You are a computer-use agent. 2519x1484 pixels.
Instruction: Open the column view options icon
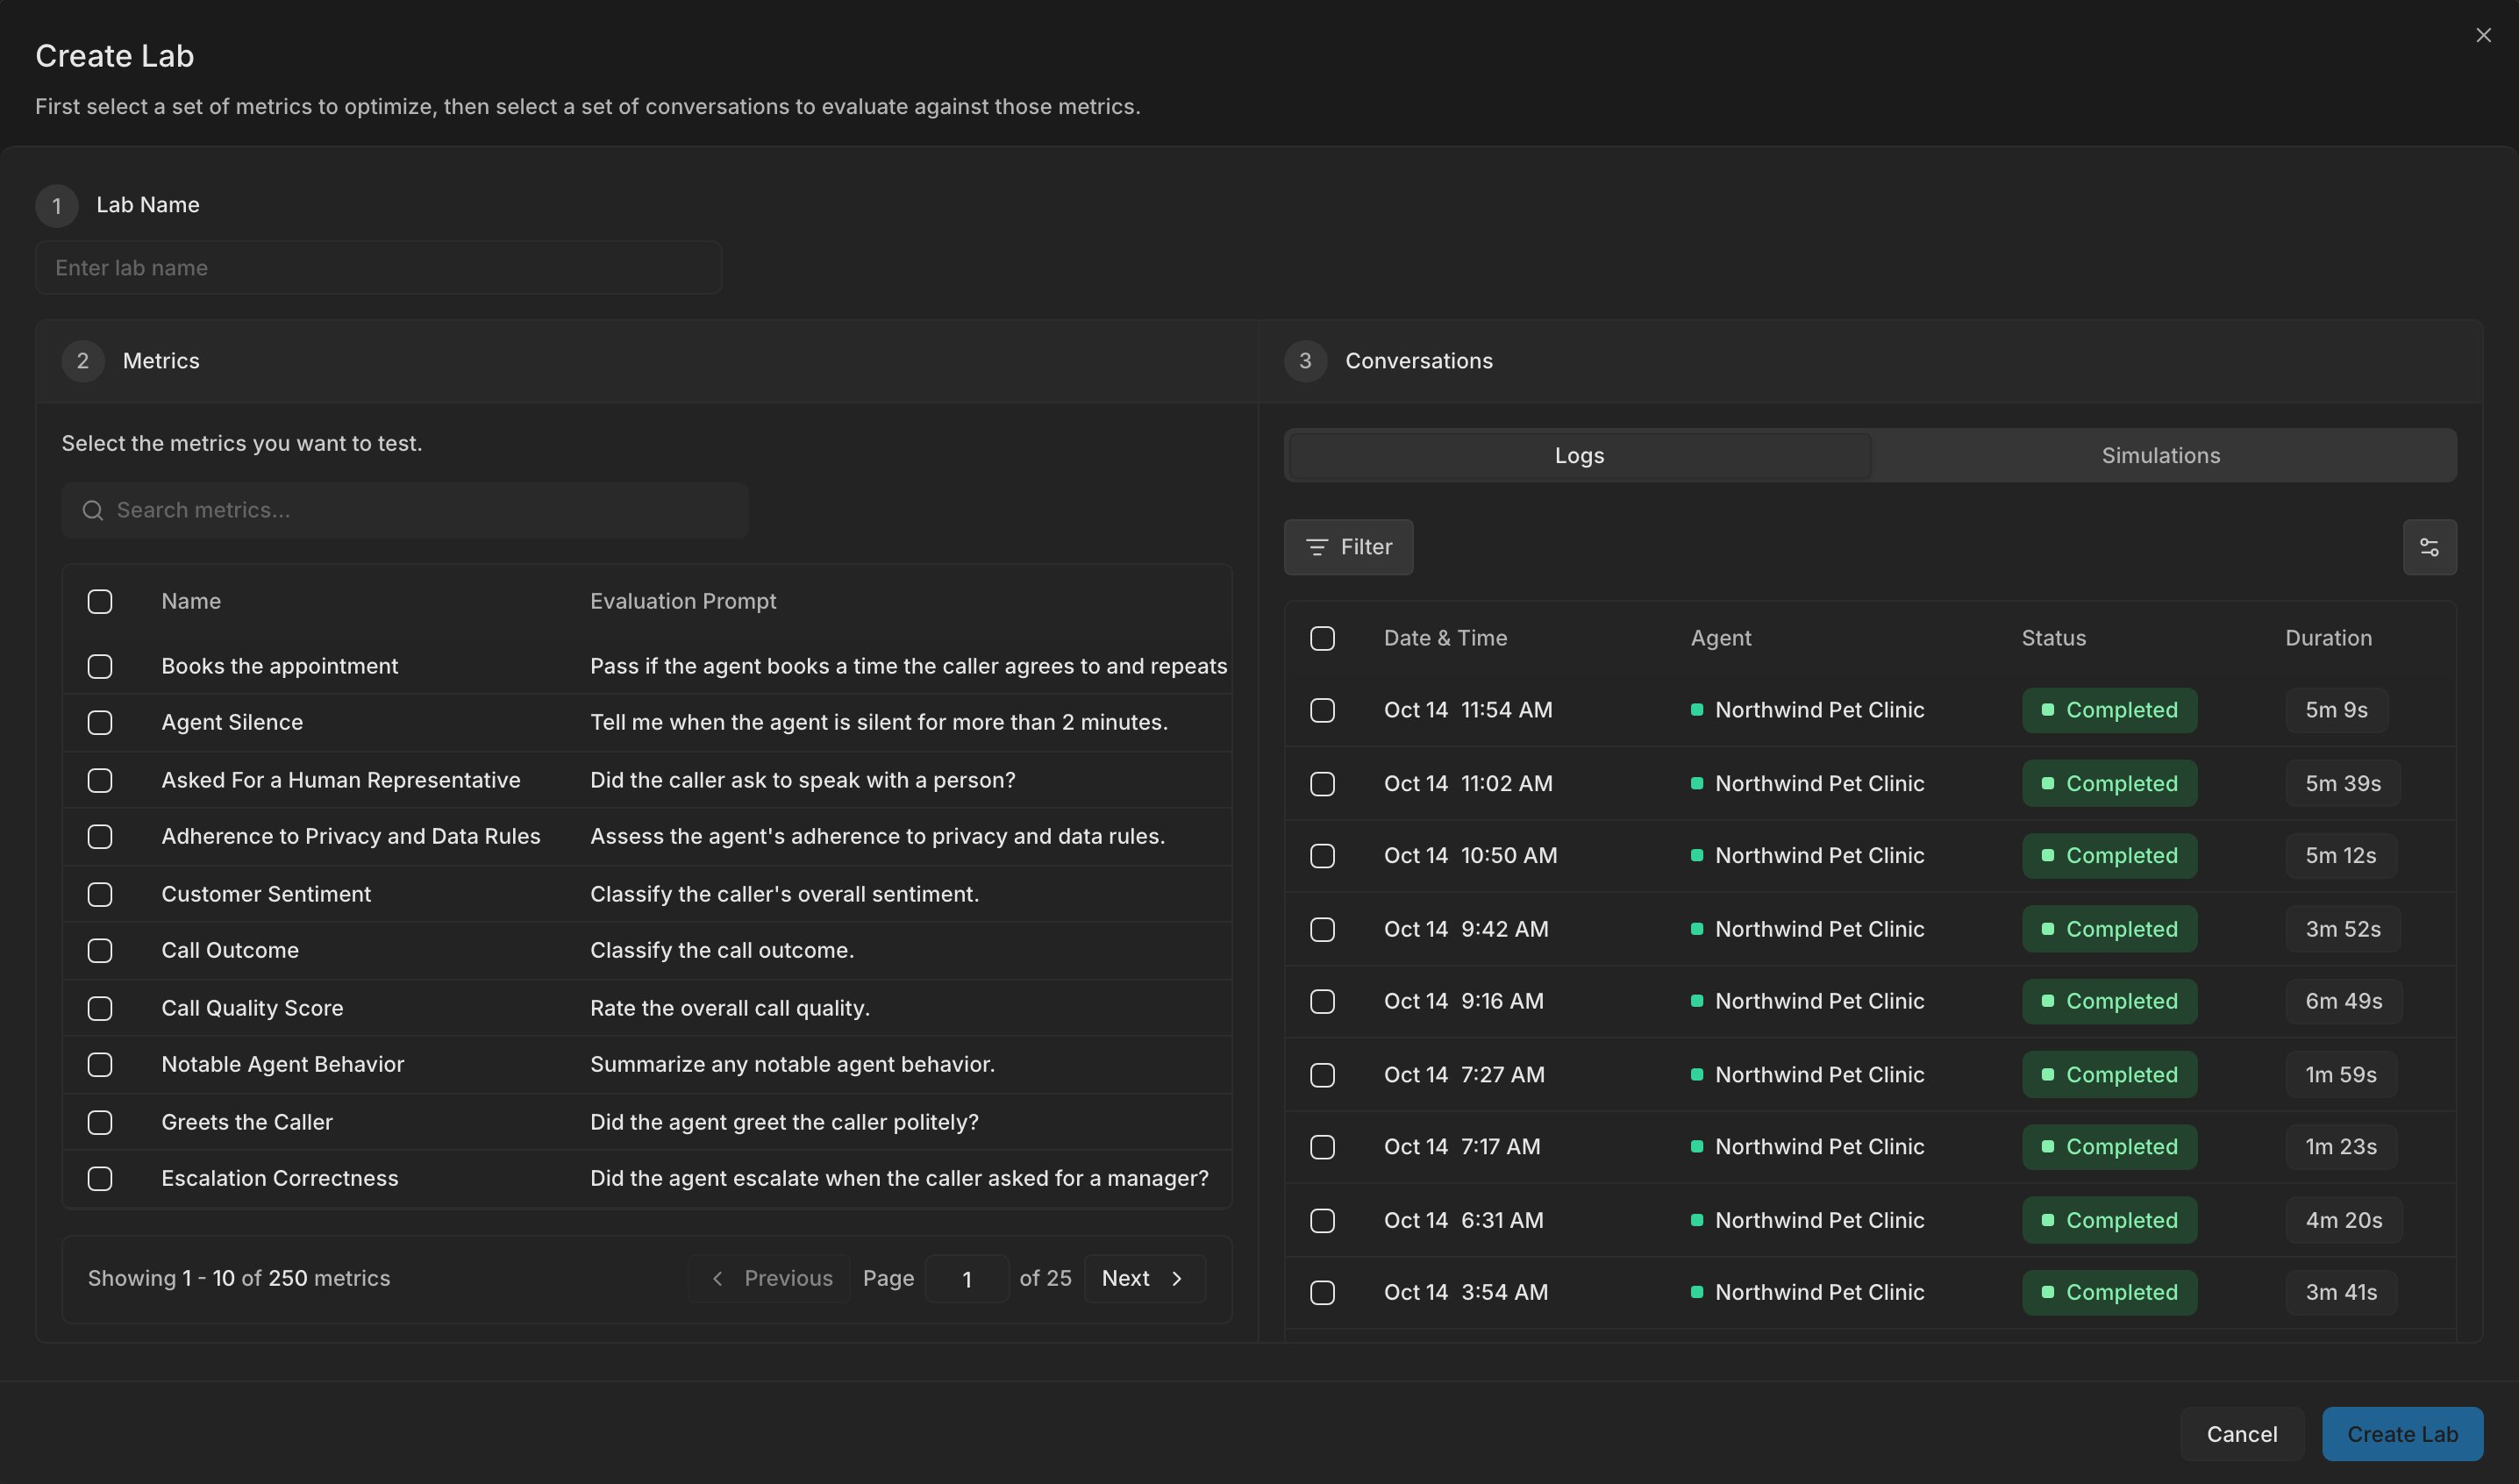point(2429,547)
